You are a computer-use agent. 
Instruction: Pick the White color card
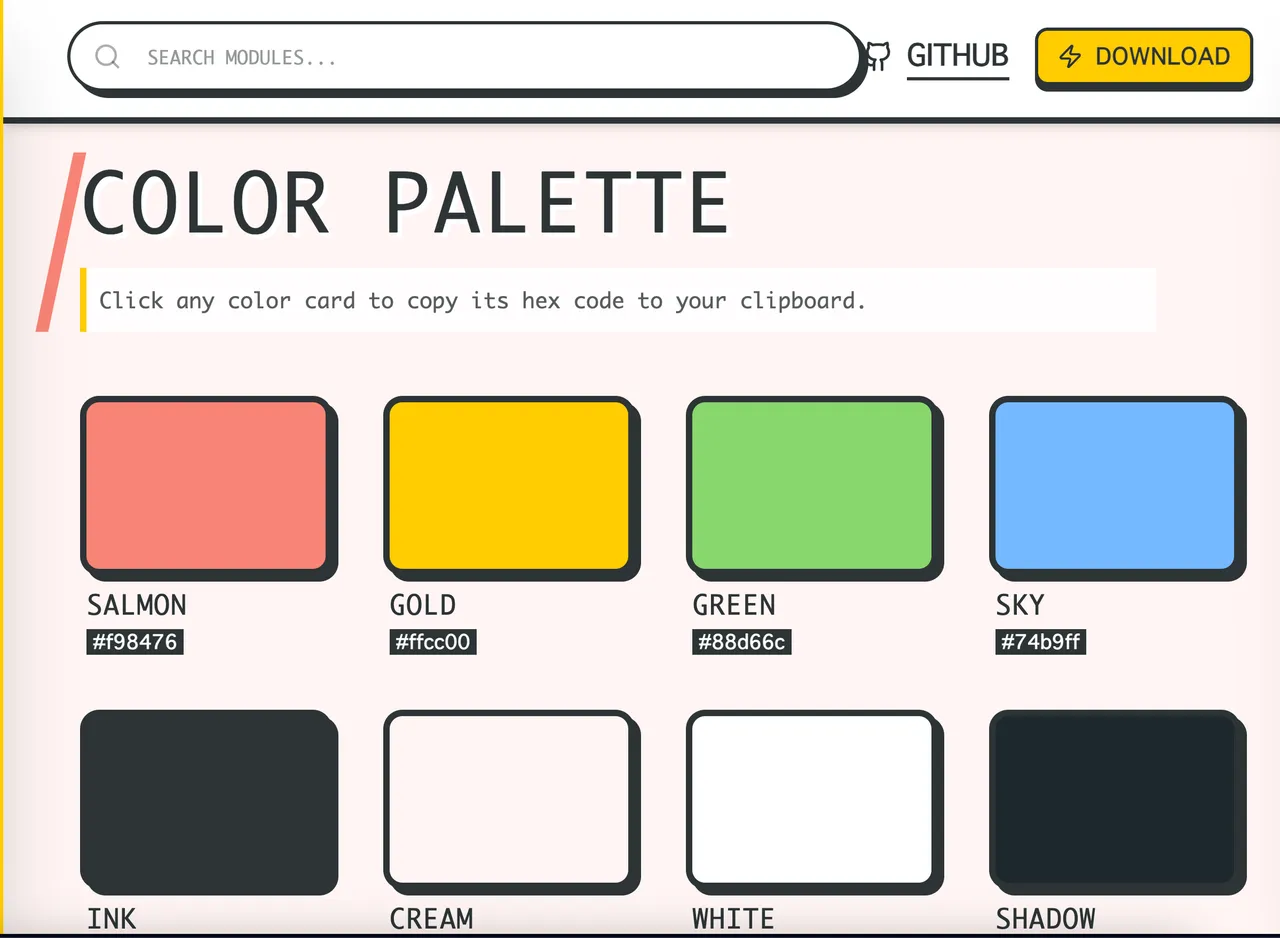812,799
